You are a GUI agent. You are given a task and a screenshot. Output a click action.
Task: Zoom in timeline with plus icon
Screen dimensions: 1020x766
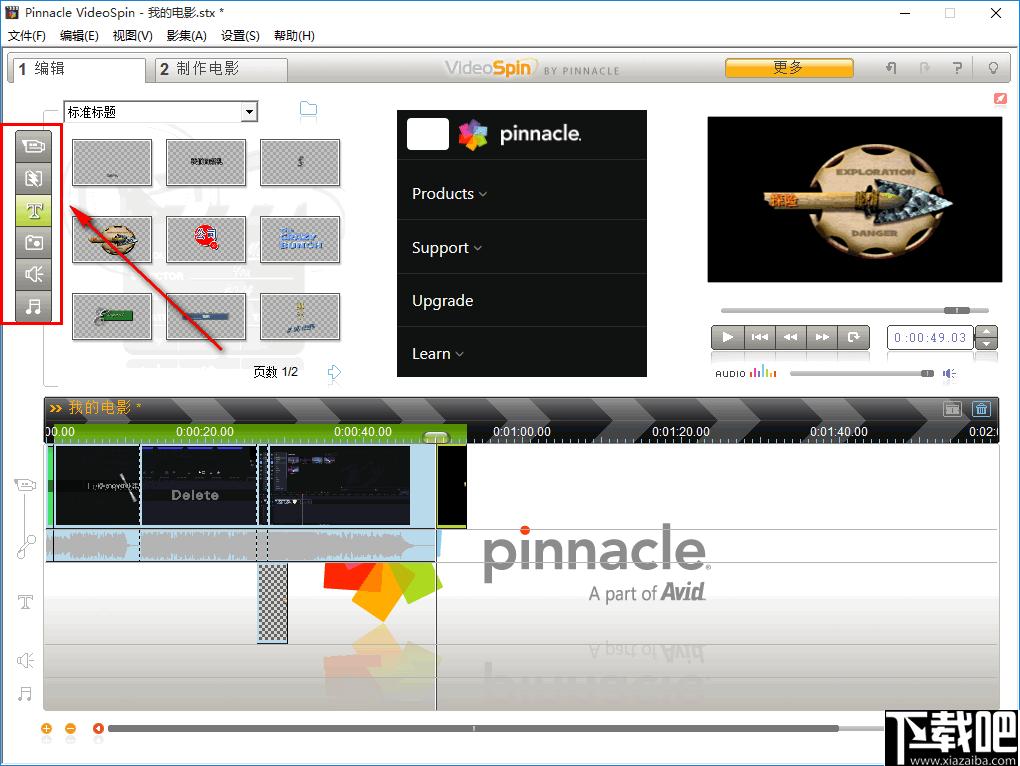tap(46, 728)
